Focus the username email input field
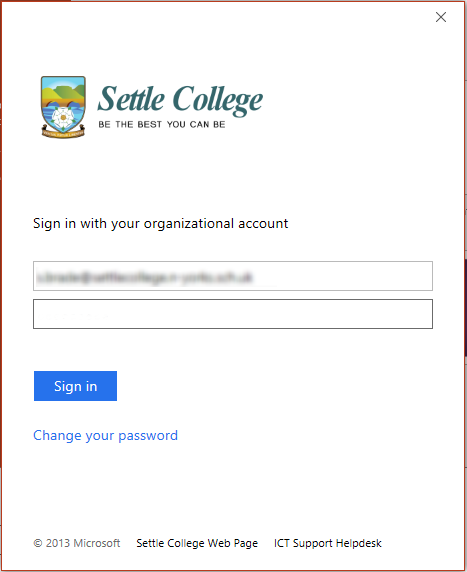 pyautogui.click(x=233, y=276)
